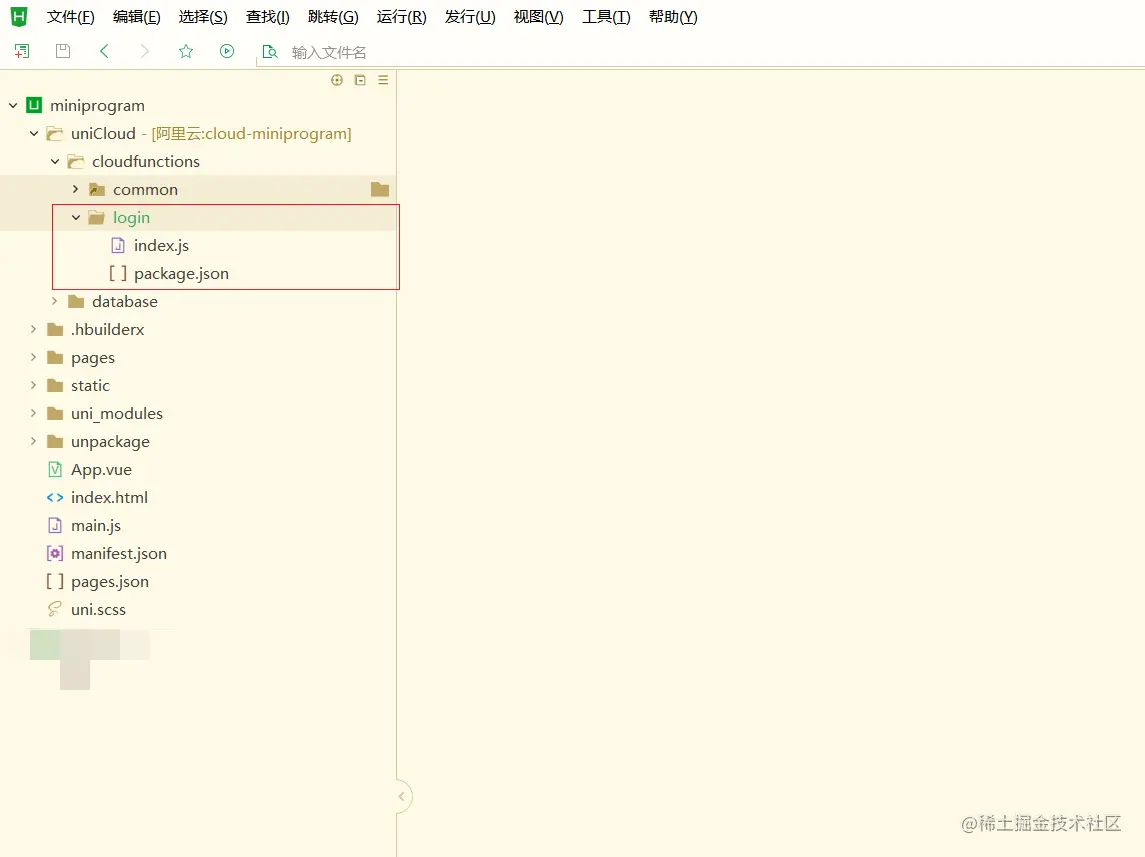Expand the pages folder chevron
Image resolution: width=1145 pixels, height=857 pixels.
coord(34,357)
